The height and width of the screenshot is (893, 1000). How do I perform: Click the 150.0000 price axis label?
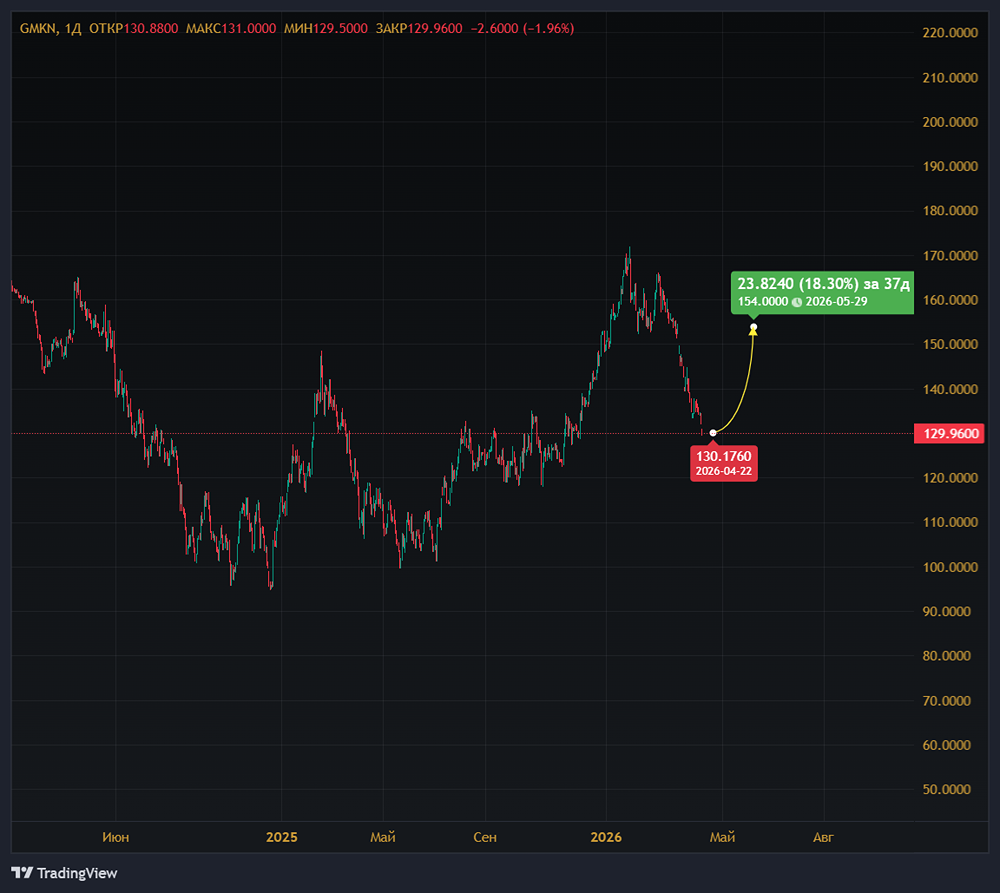click(950, 344)
